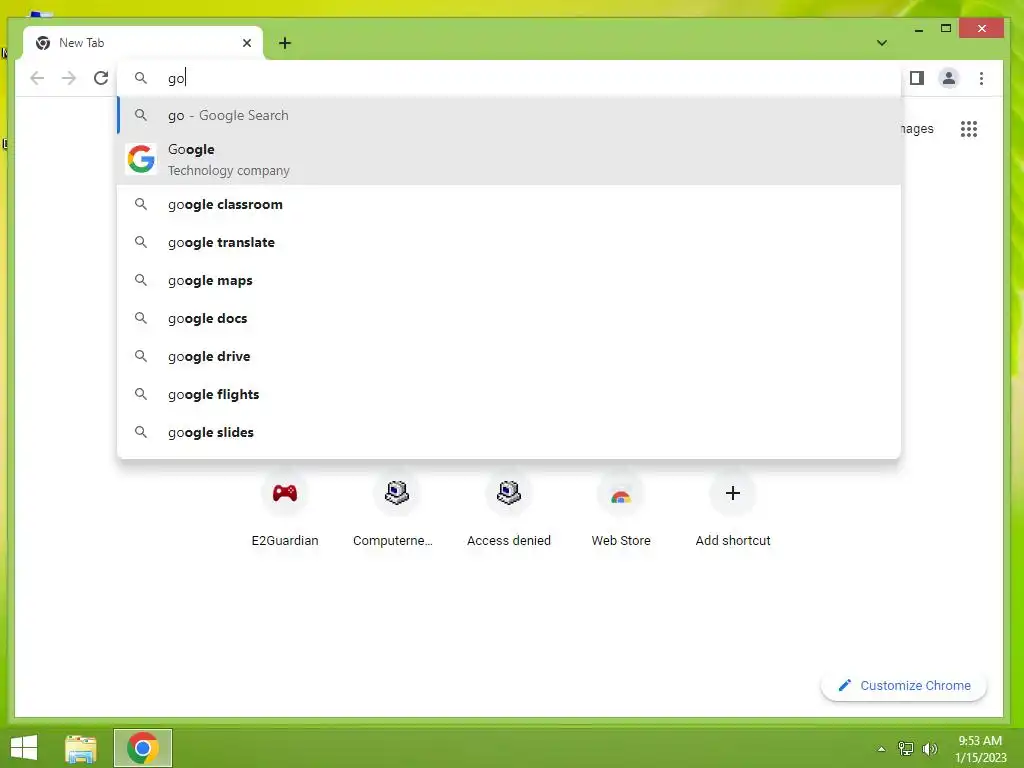Open the Windows Start menu
This screenshot has height=768, width=1024.
click(24, 748)
